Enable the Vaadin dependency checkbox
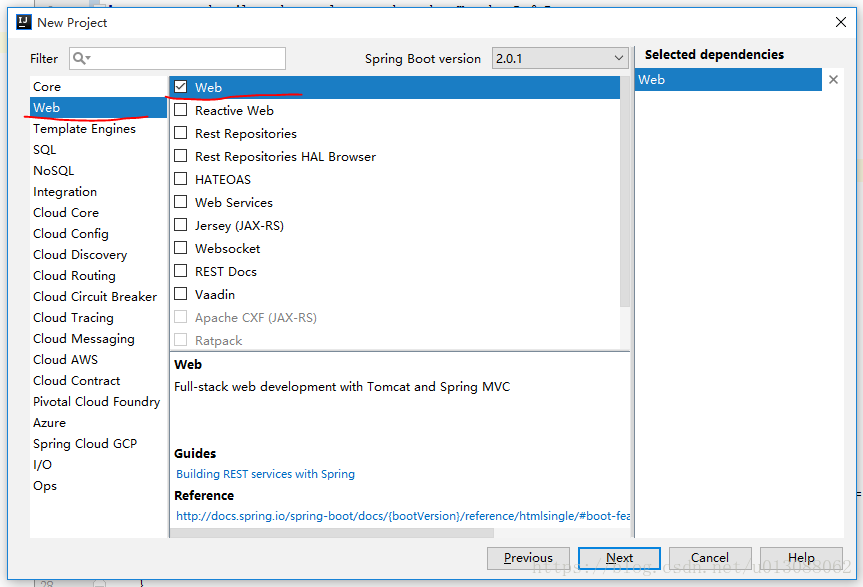863x587 pixels. [x=181, y=295]
